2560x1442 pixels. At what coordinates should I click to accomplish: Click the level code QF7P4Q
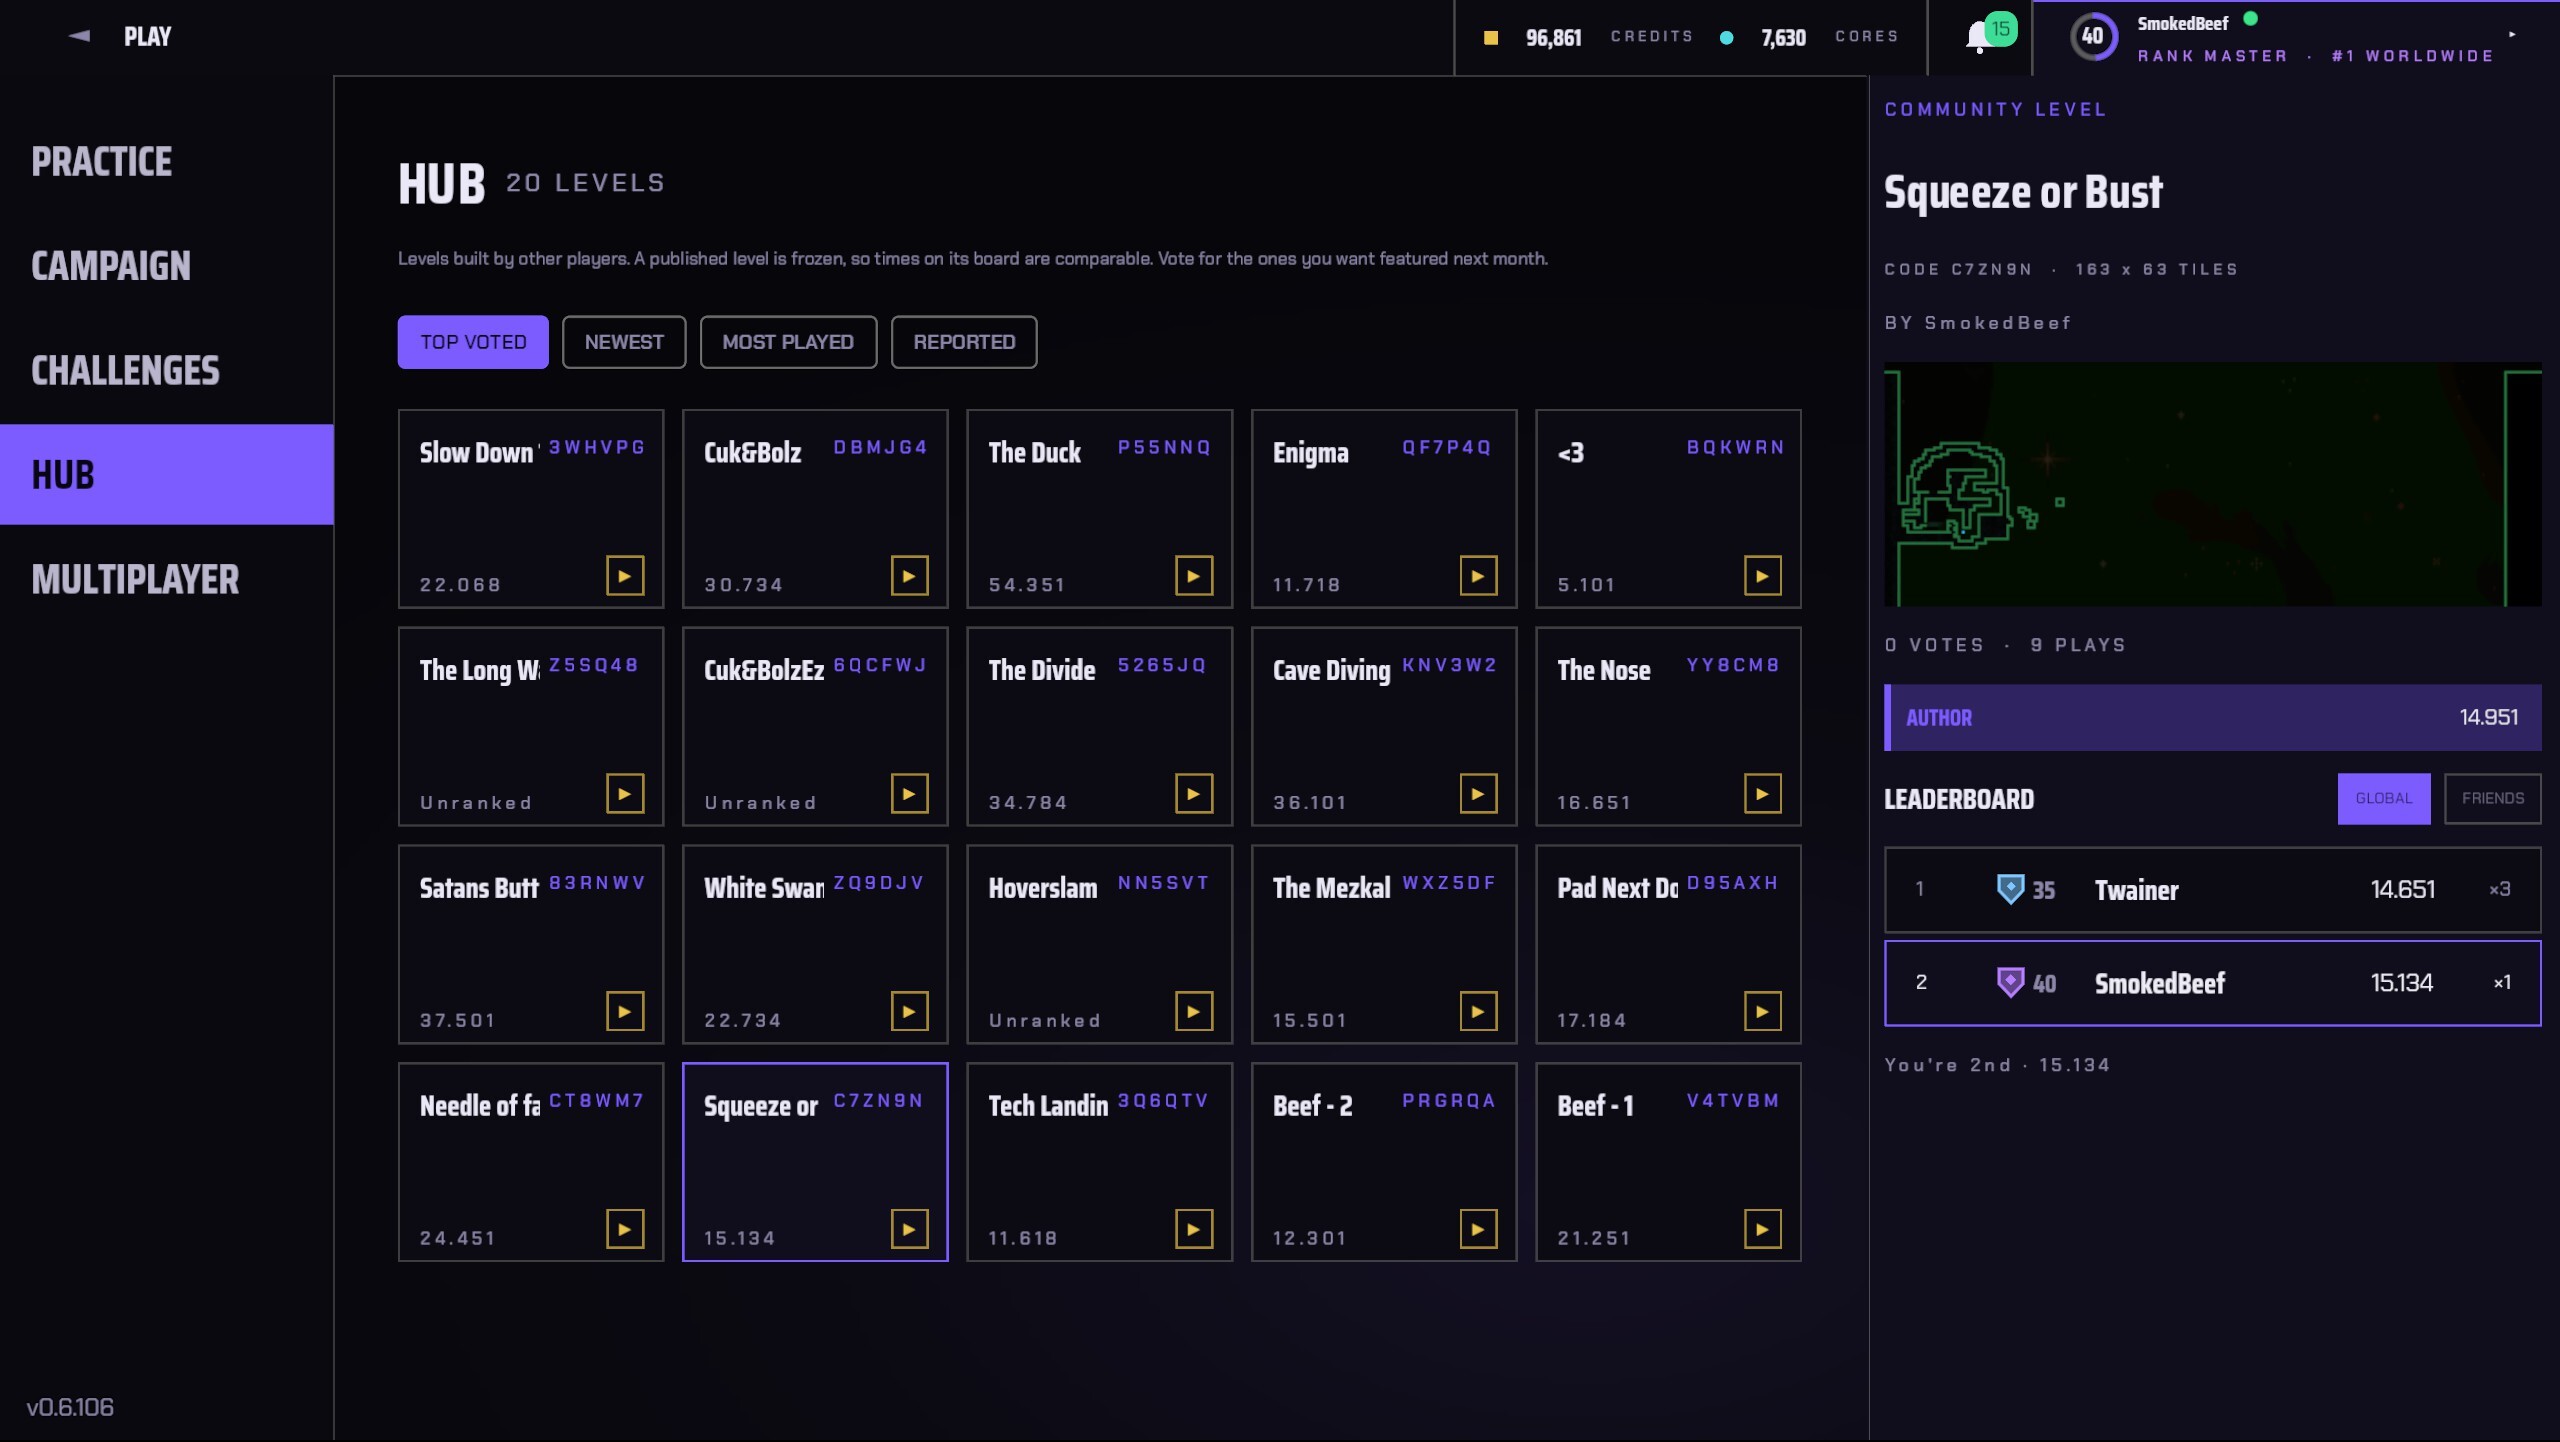pyautogui.click(x=1447, y=447)
